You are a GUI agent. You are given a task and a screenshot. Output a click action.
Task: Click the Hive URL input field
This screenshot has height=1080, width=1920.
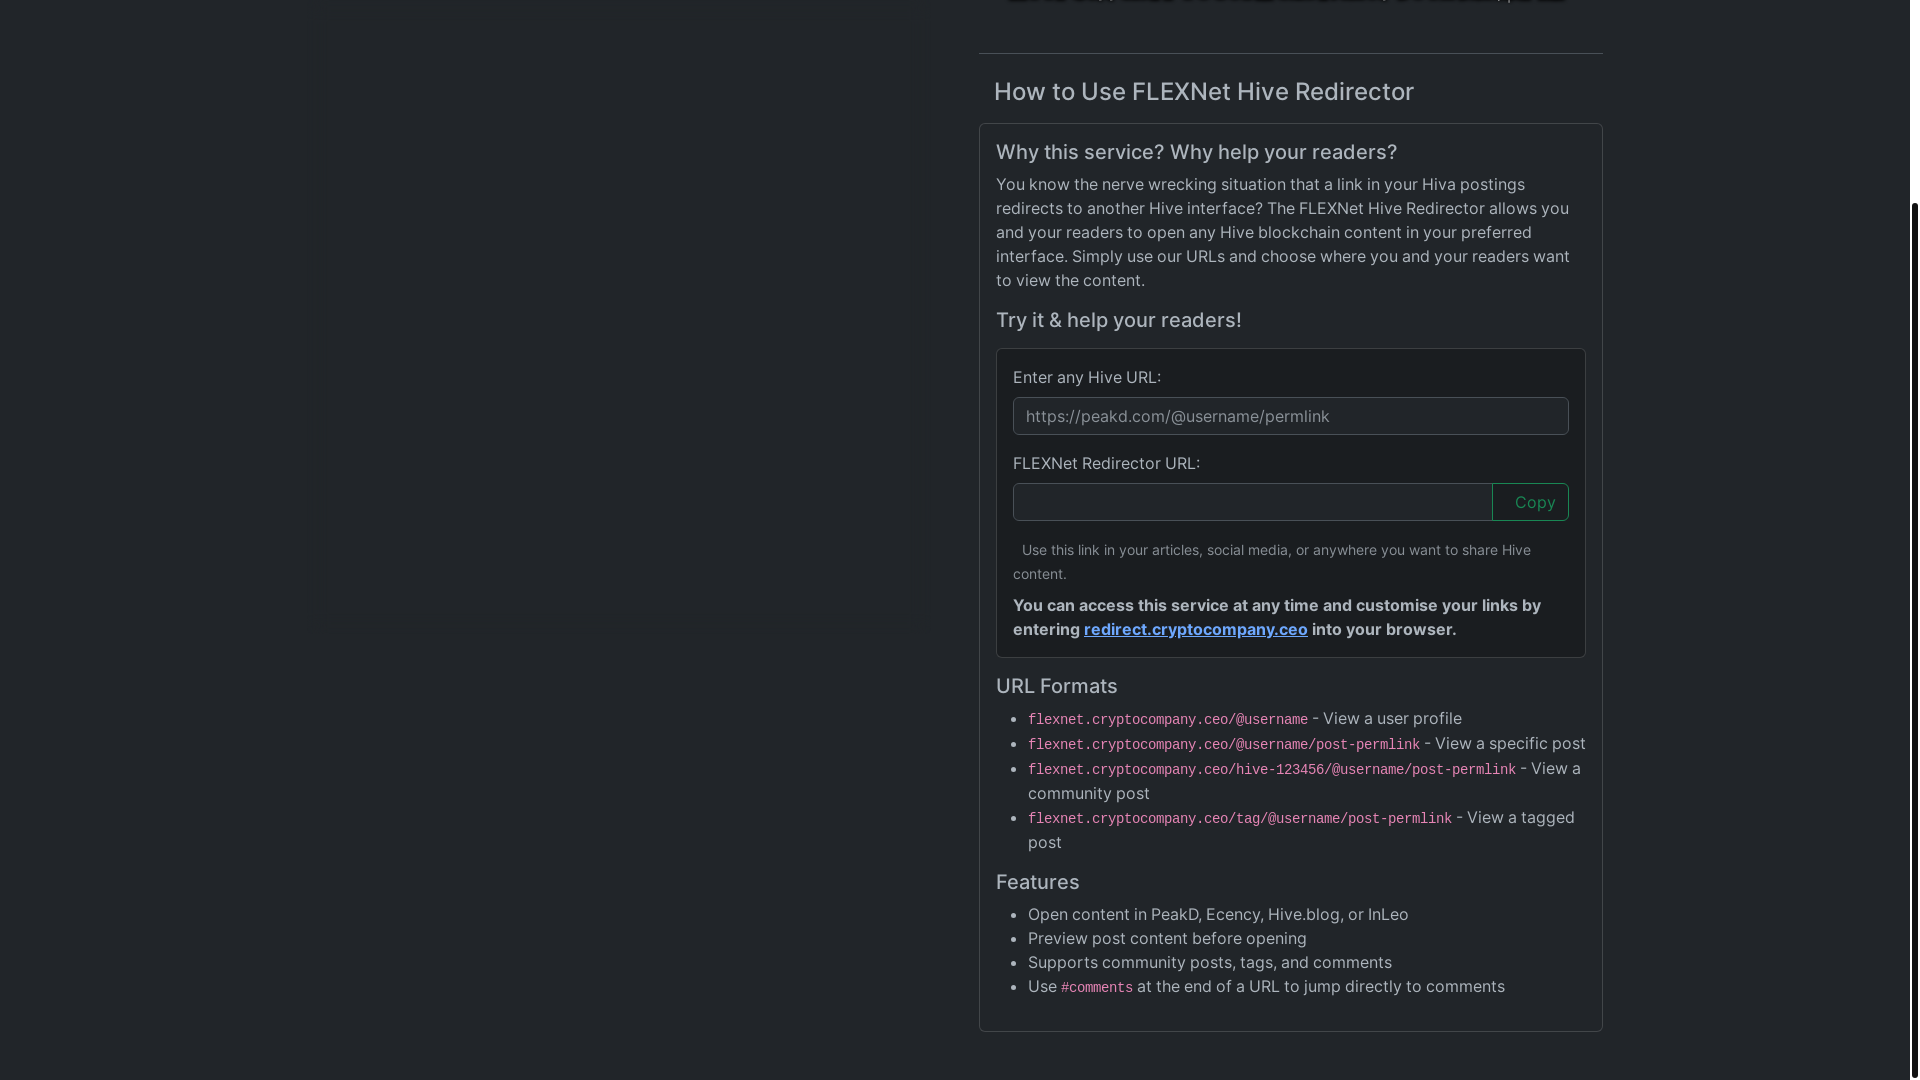[x=1290, y=416]
